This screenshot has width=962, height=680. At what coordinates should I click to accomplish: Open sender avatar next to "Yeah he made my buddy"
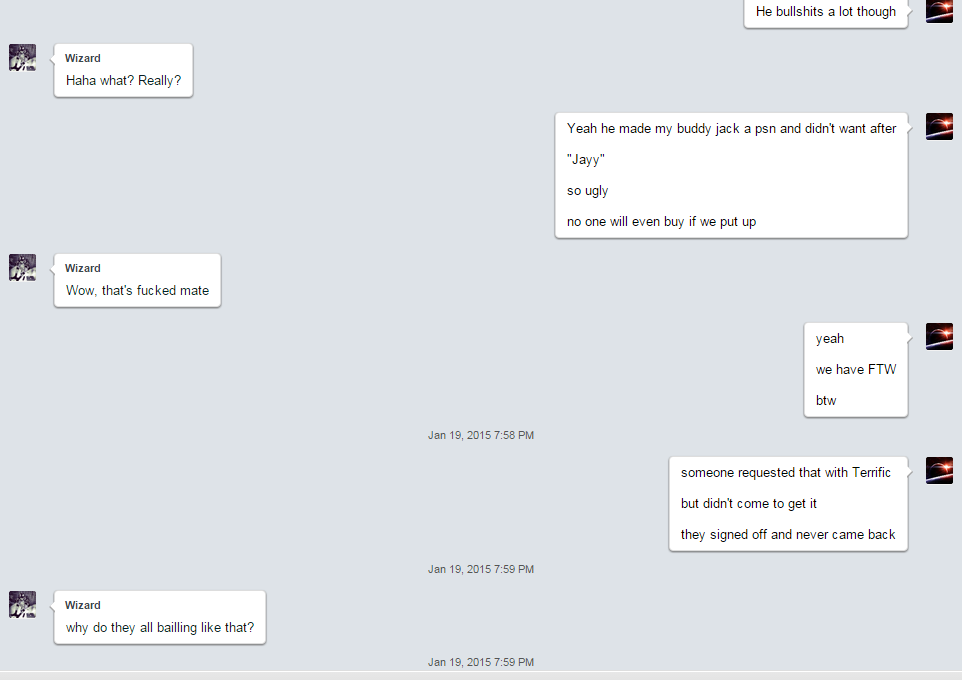(939, 126)
